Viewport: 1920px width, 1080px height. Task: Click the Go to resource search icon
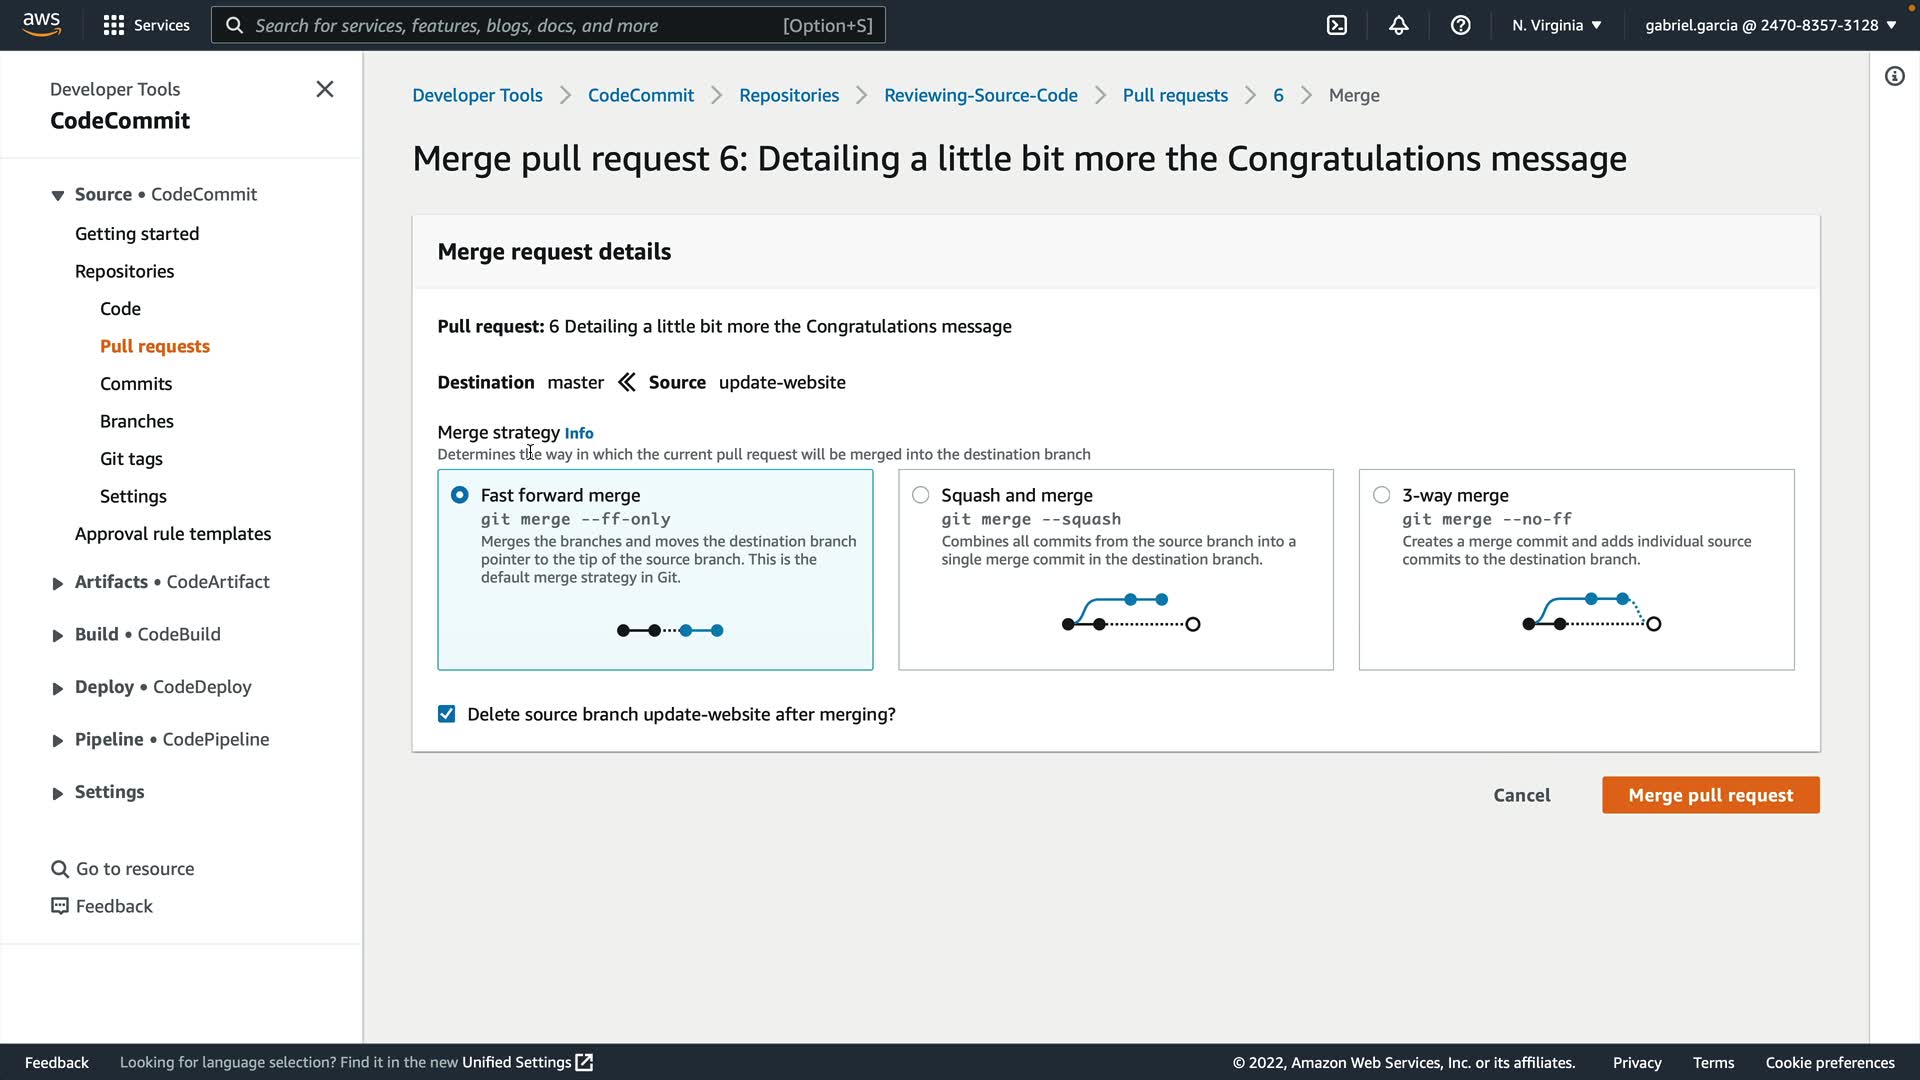pos(60,869)
